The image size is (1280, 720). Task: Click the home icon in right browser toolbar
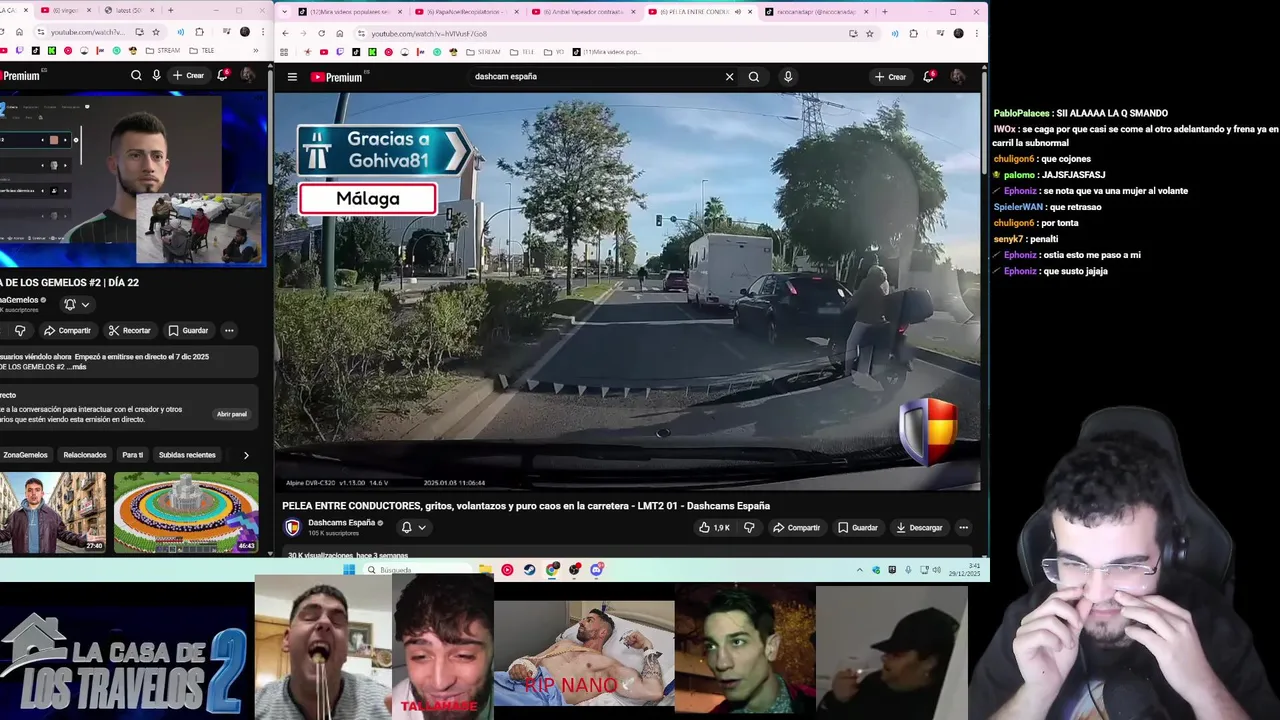pyautogui.click(x=339, y=33)
